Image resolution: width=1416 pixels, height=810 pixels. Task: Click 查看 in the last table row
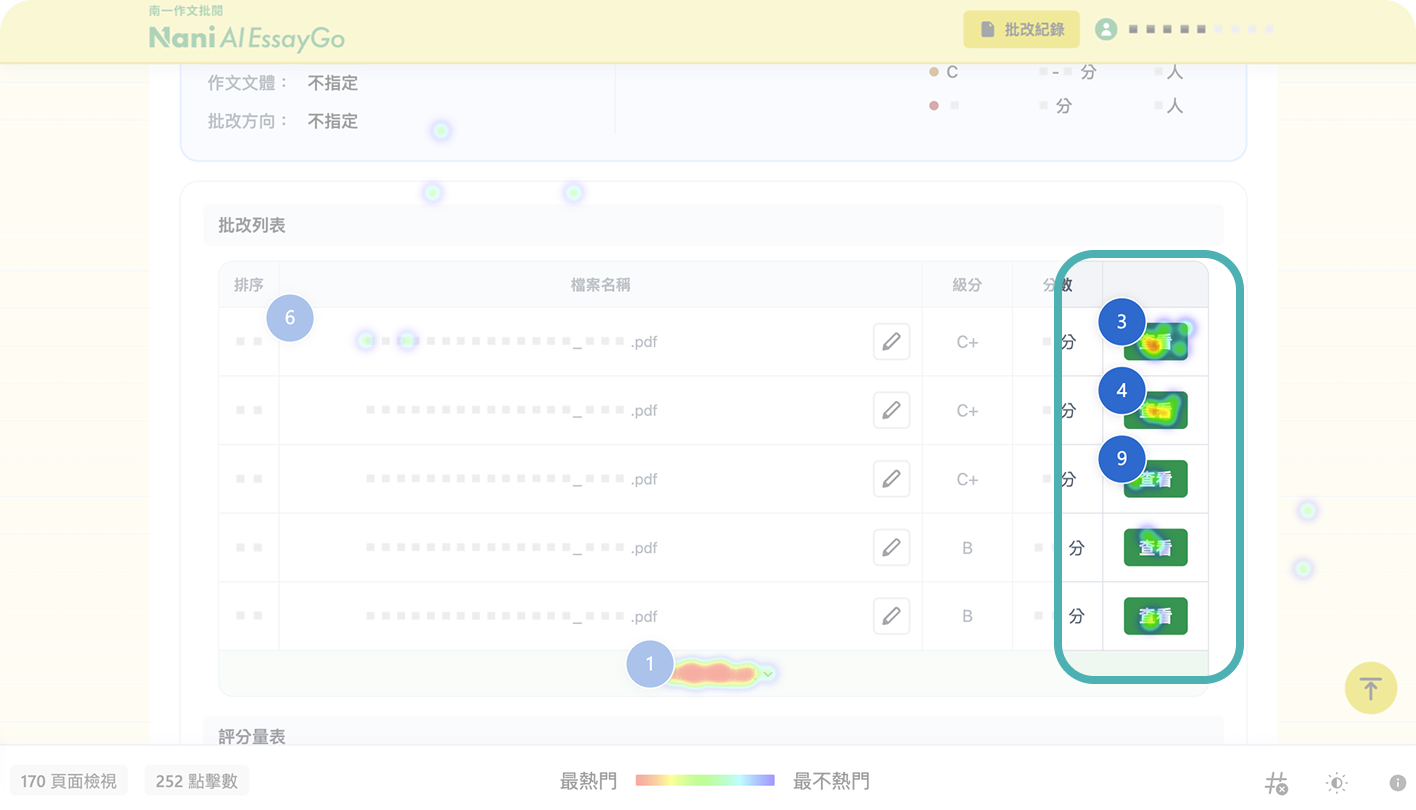[1155, 616]
